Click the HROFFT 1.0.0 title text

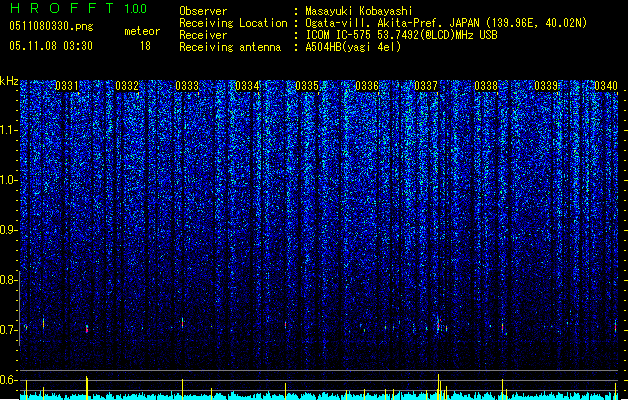[x=79, y=8]
